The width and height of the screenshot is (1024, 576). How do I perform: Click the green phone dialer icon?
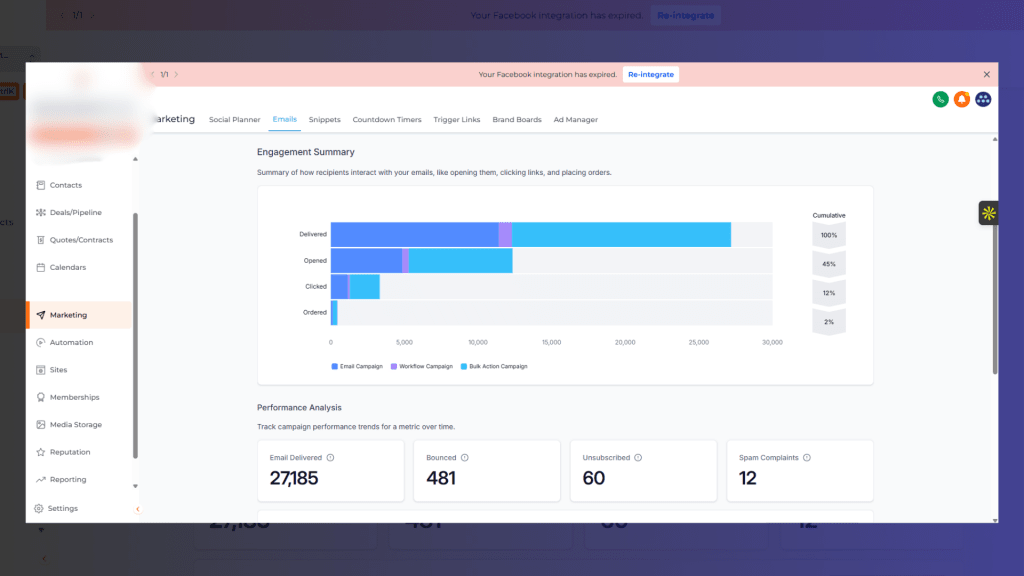(x=940, y=99)
